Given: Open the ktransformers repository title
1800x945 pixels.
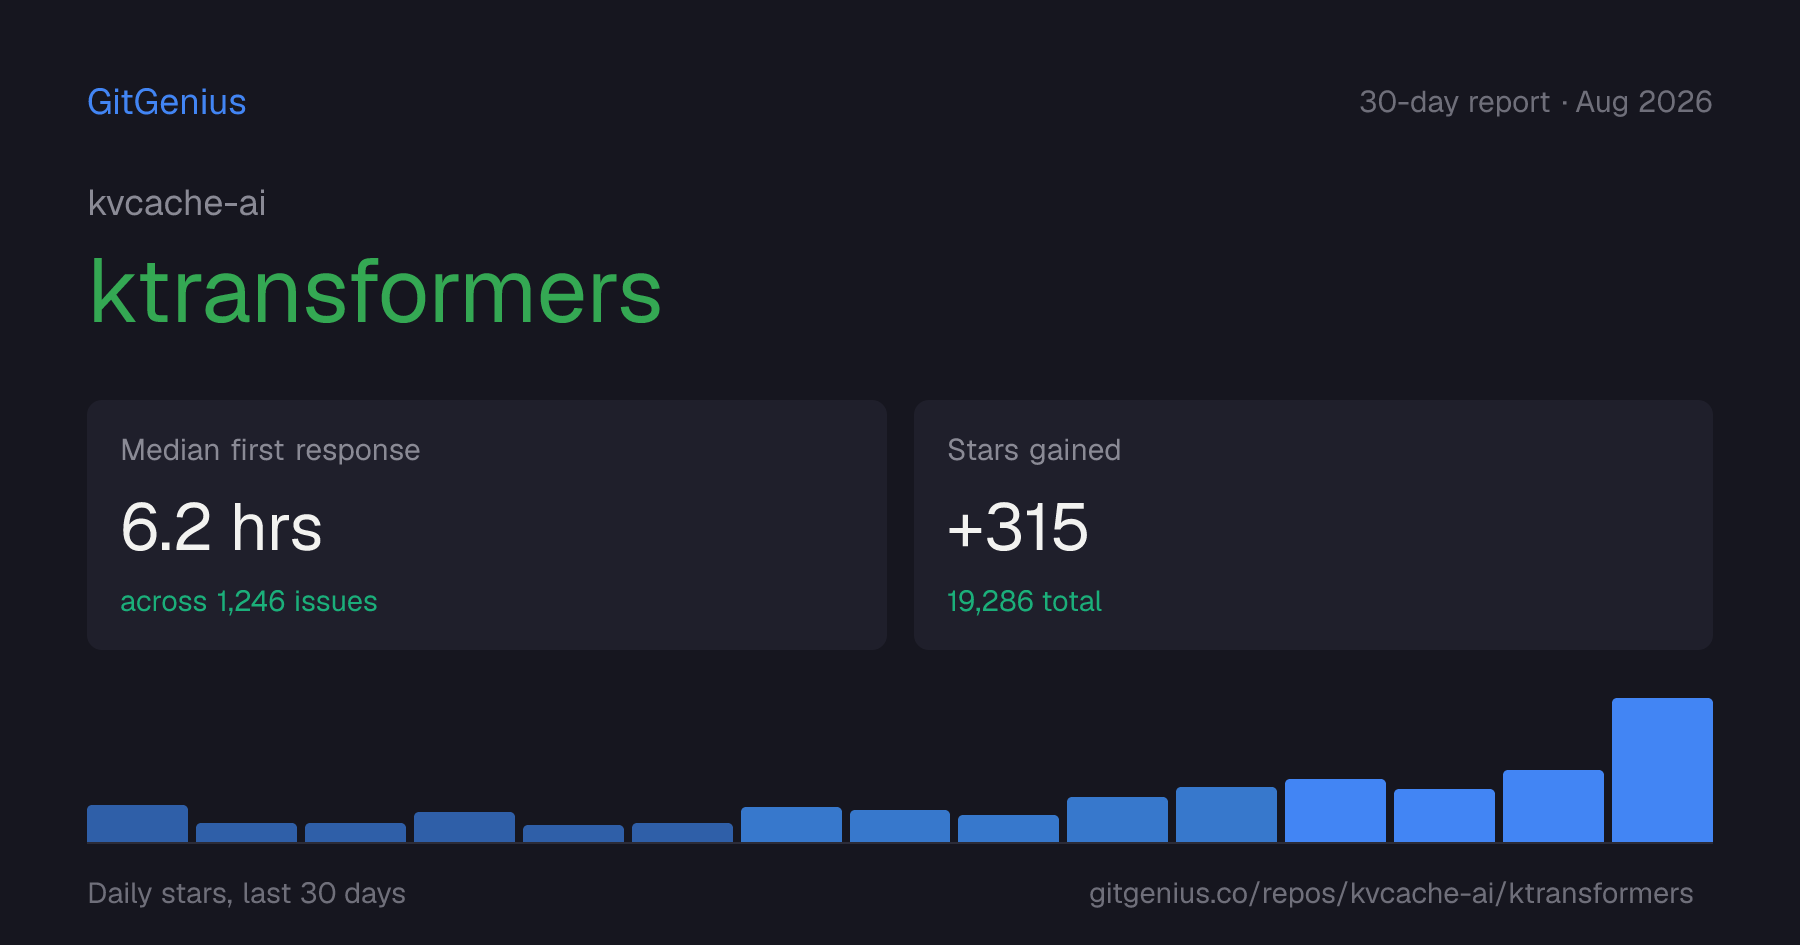Looking at the screenshot, I should tap(375, 291).
